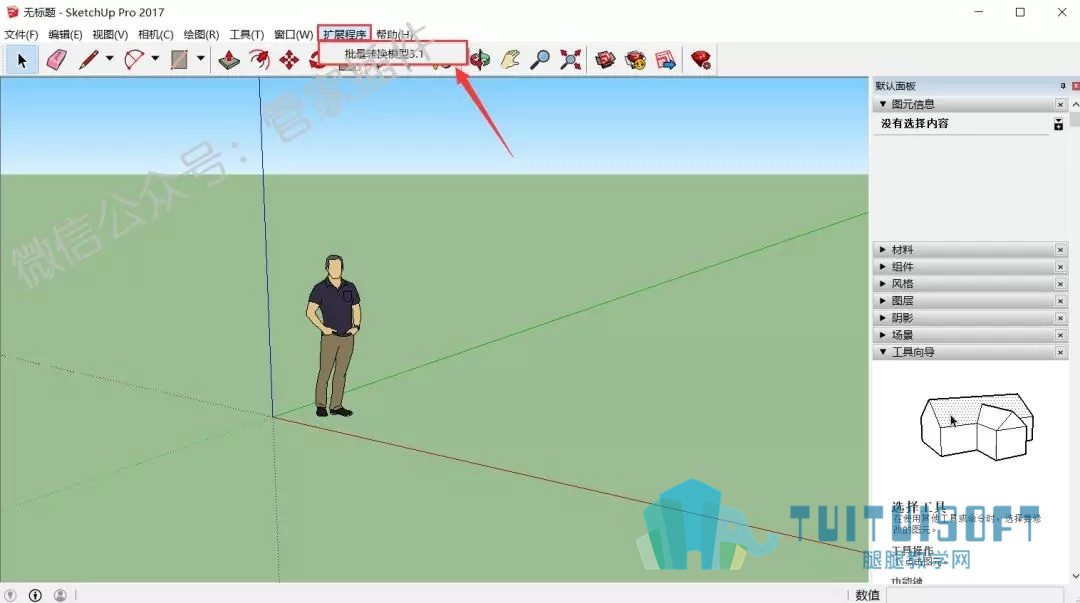The width and height of the screenshot is (1080, 603).
Task: Choose the red Move tool
Action: [x=289, y=60]
